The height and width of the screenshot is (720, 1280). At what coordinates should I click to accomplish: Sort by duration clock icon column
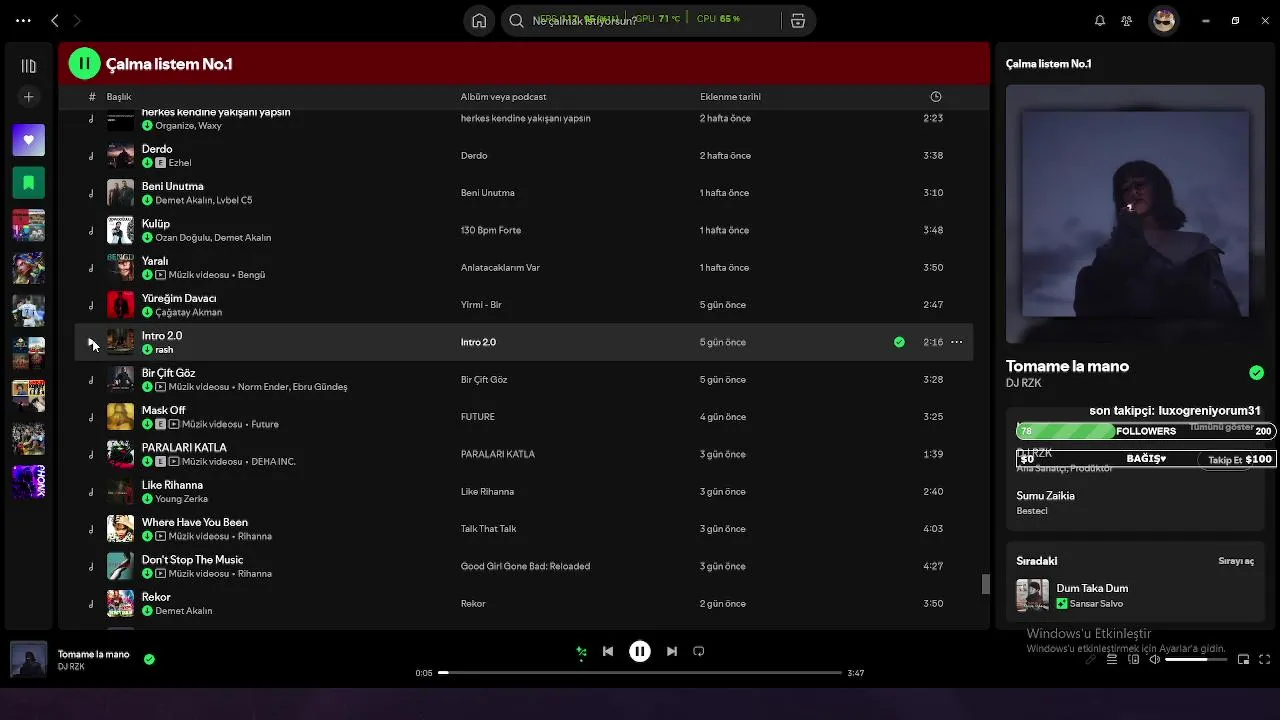[936, 97]
